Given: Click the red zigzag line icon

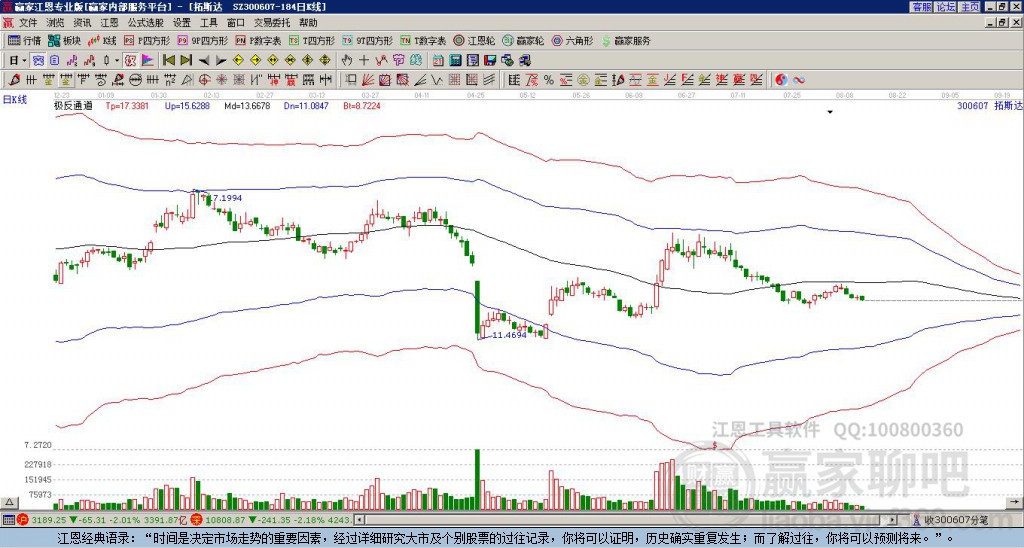Looking at the screenshot, I should [381, 61].
